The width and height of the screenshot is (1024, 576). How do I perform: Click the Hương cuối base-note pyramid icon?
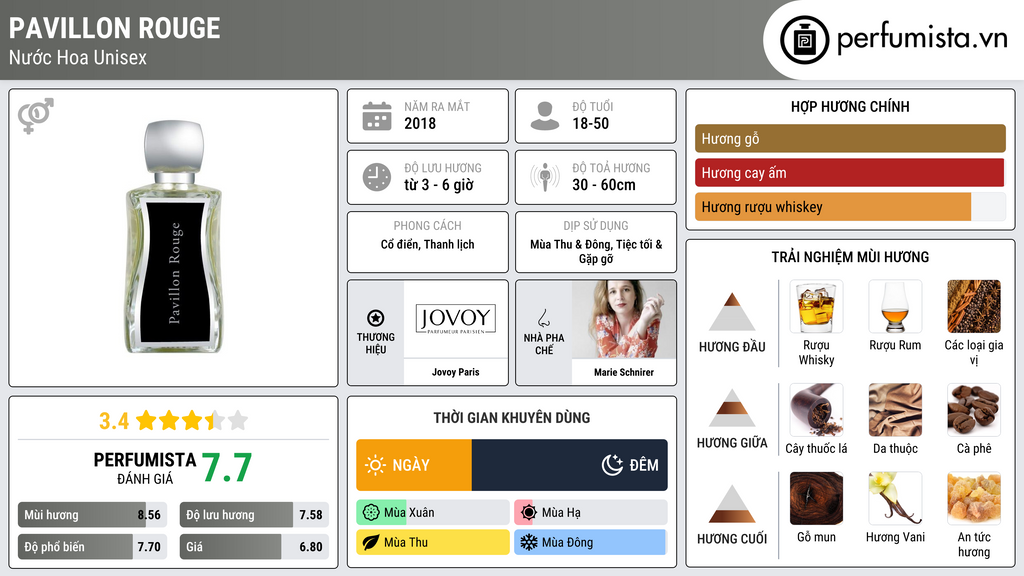pos(732,504)
